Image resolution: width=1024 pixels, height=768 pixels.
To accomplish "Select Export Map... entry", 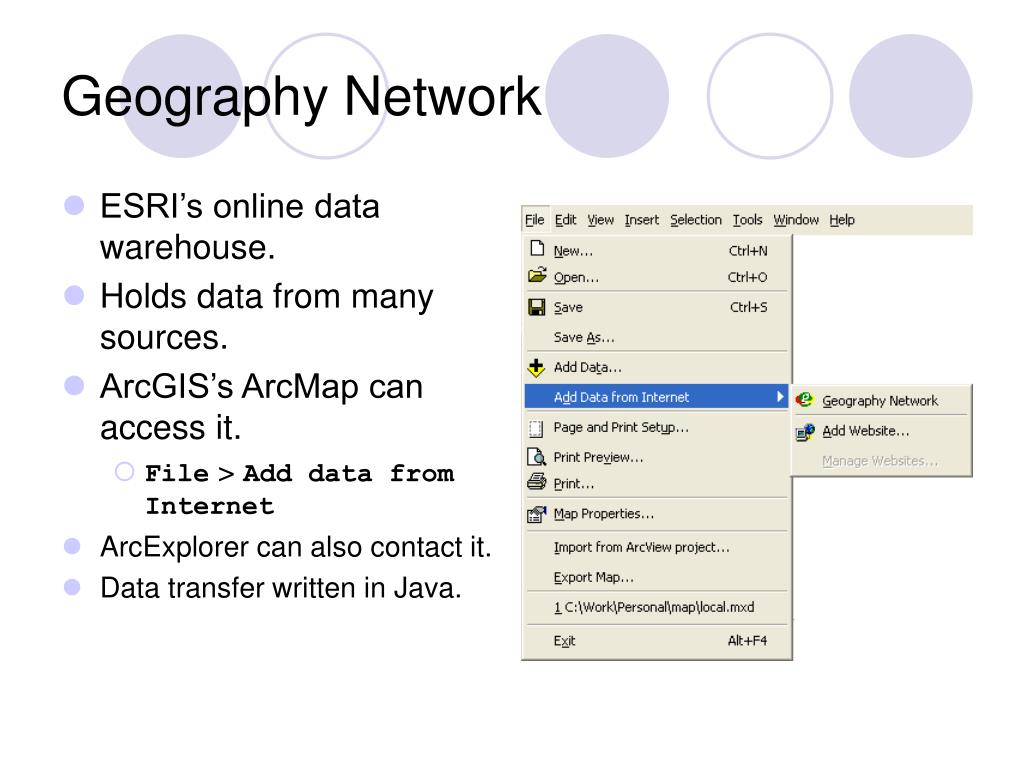I will (x=656, y=577).
